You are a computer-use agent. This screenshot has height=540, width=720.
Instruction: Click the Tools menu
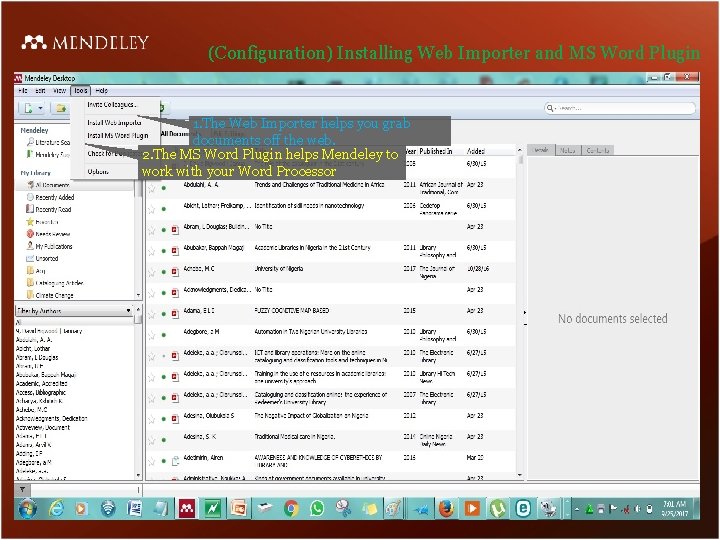[81, 90]
